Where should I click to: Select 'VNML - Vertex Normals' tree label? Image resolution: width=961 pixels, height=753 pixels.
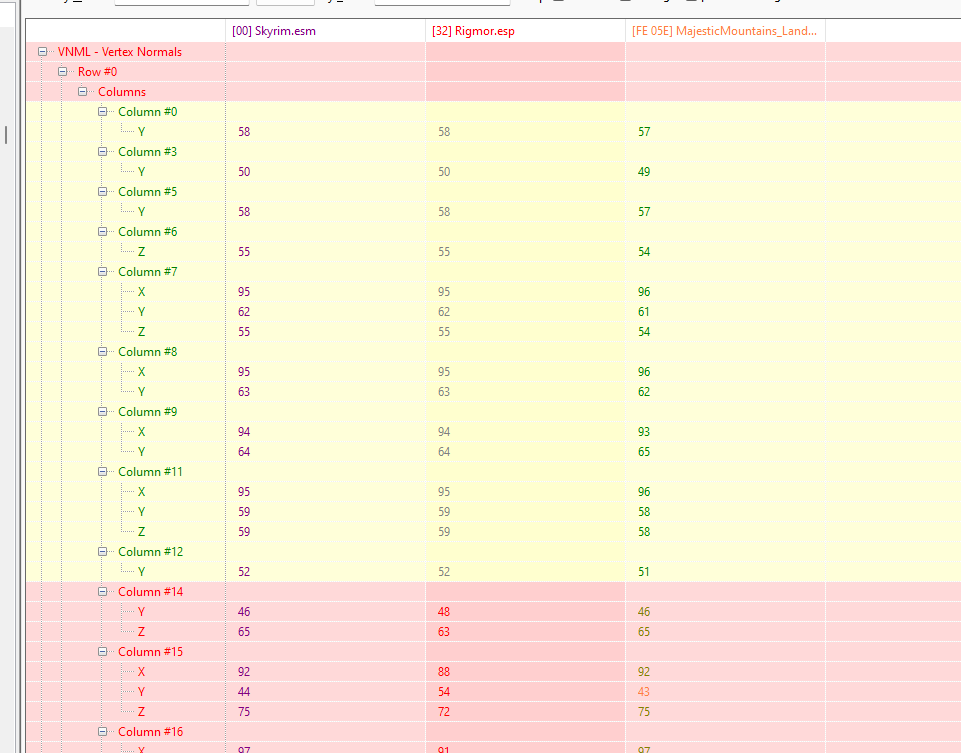(120, 52)
